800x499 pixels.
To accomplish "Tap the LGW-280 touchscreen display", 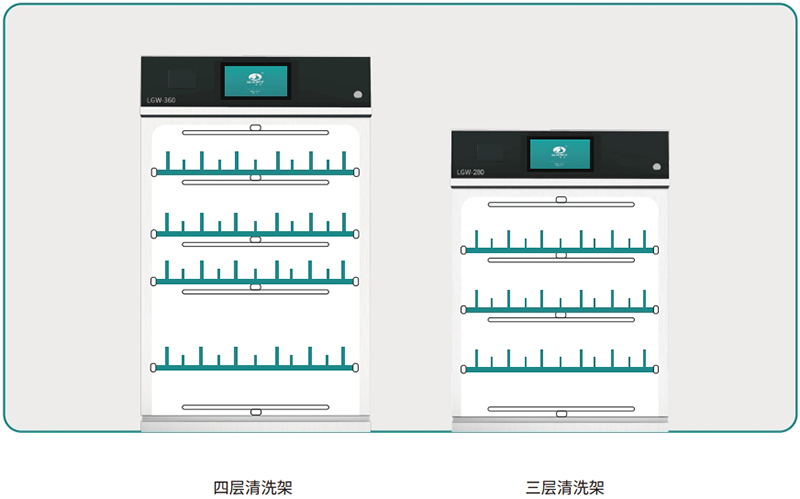I will pyautogui.click(x=559, y=155).
